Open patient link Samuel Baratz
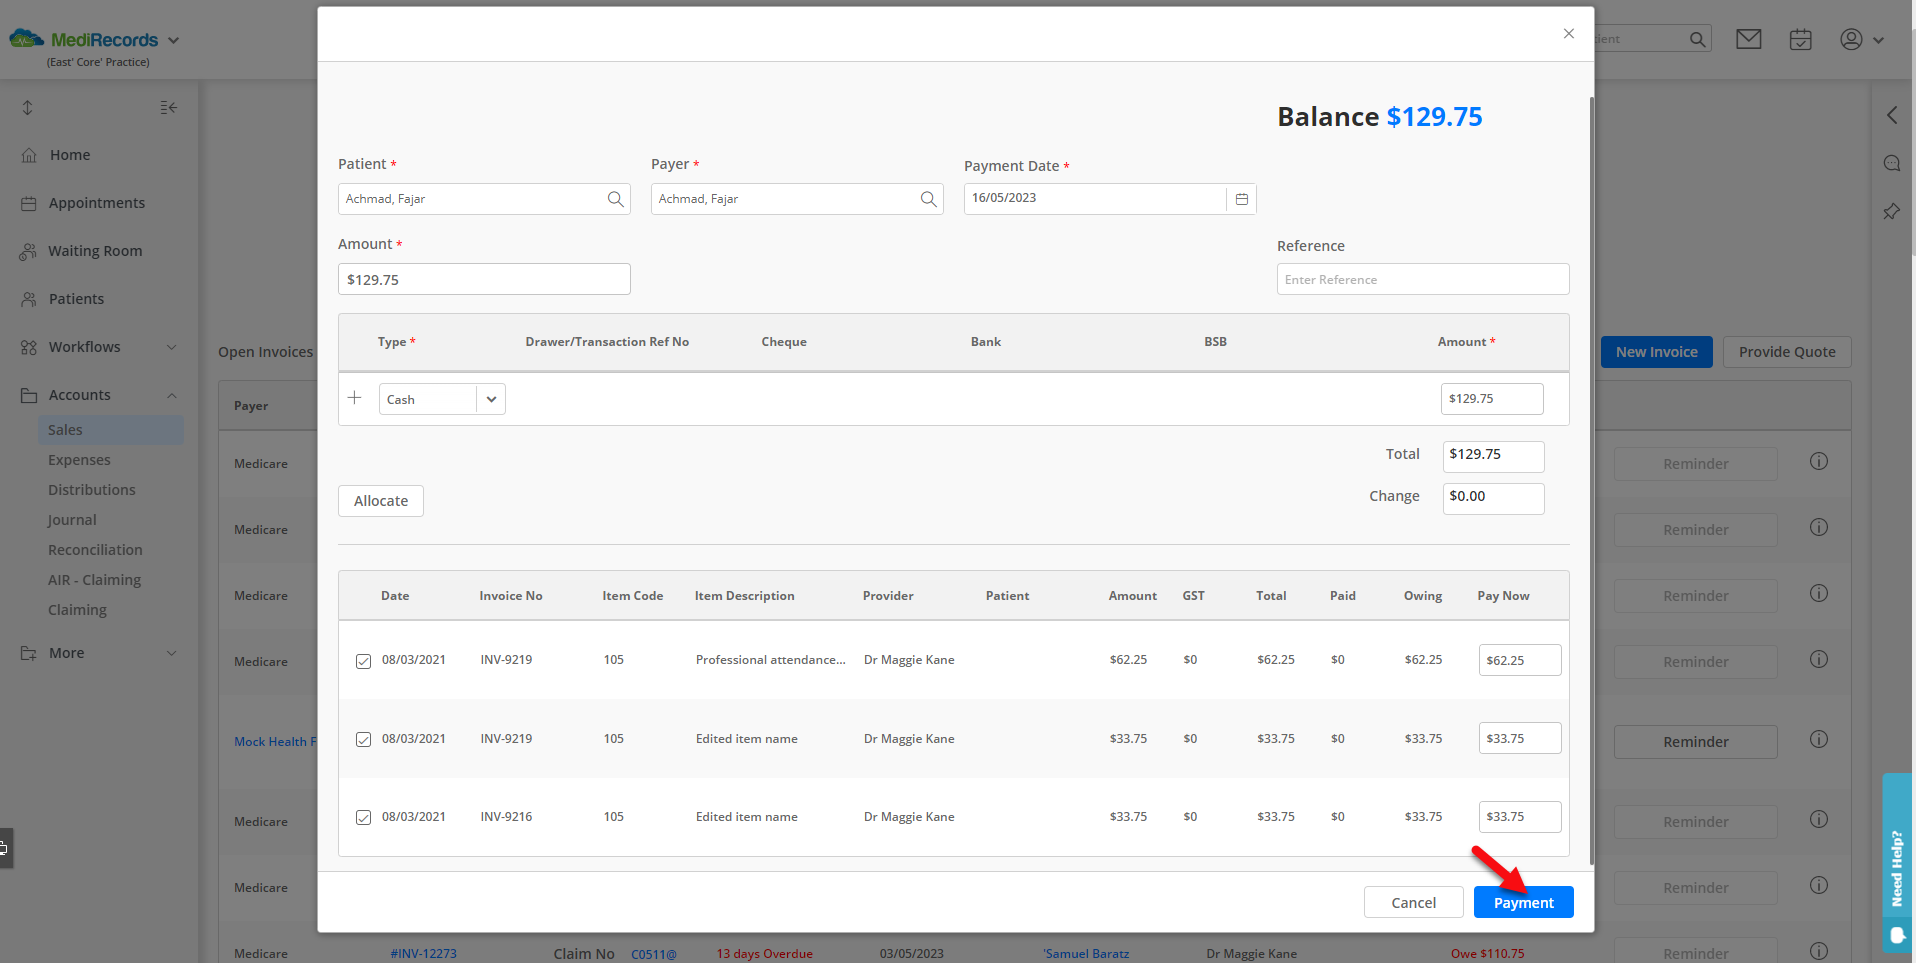The width and height of the screenshot is (1916, 963). click(1086, 954)
